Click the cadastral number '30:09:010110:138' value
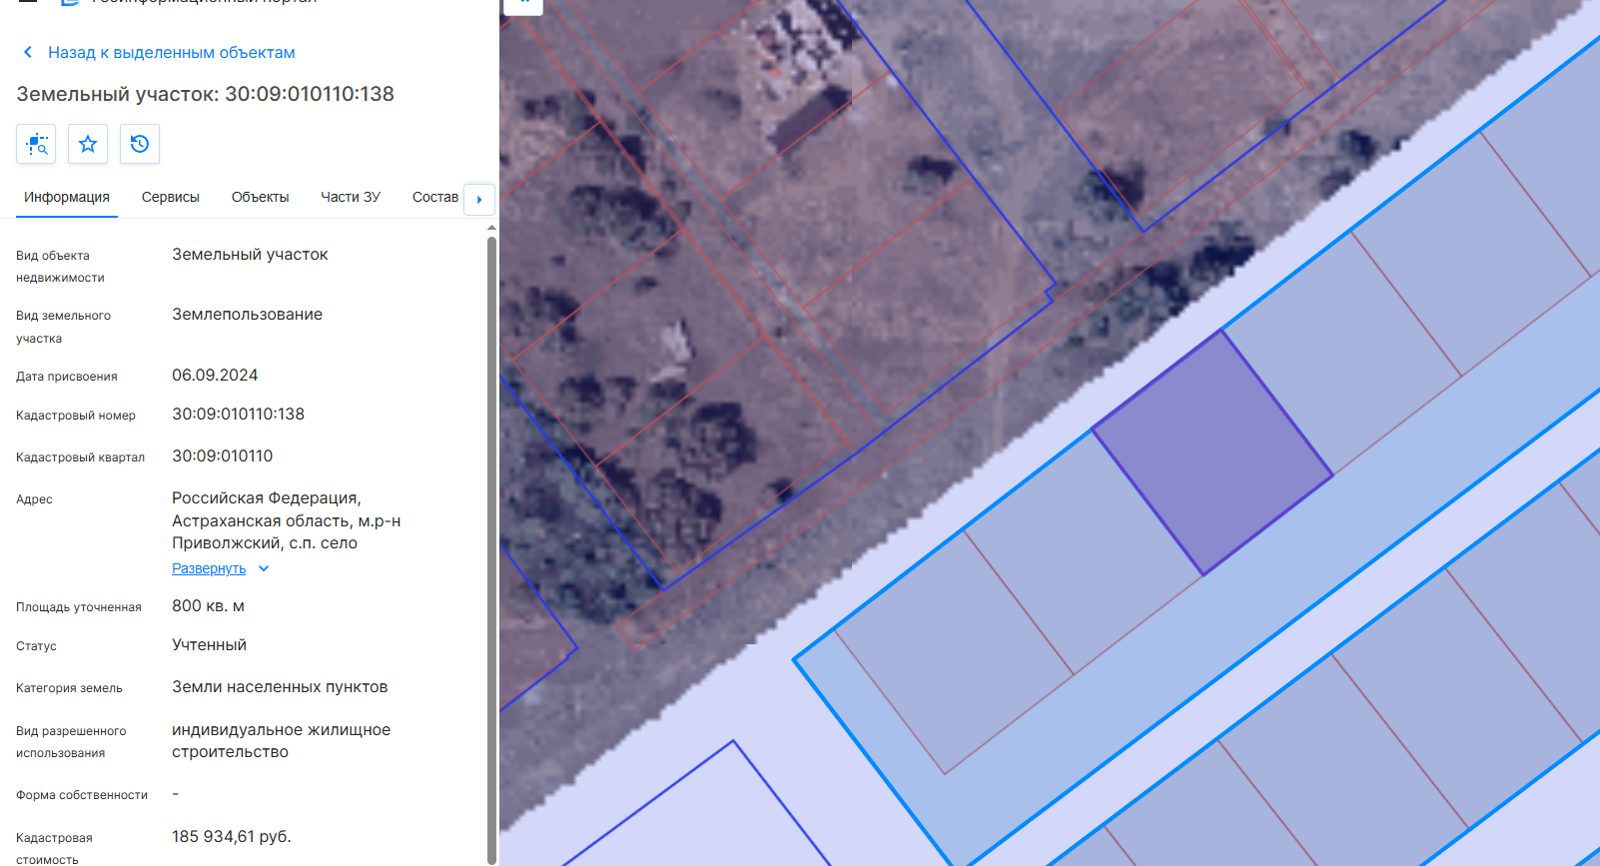This screenshot has width=1600, height=866. point(238,414)
